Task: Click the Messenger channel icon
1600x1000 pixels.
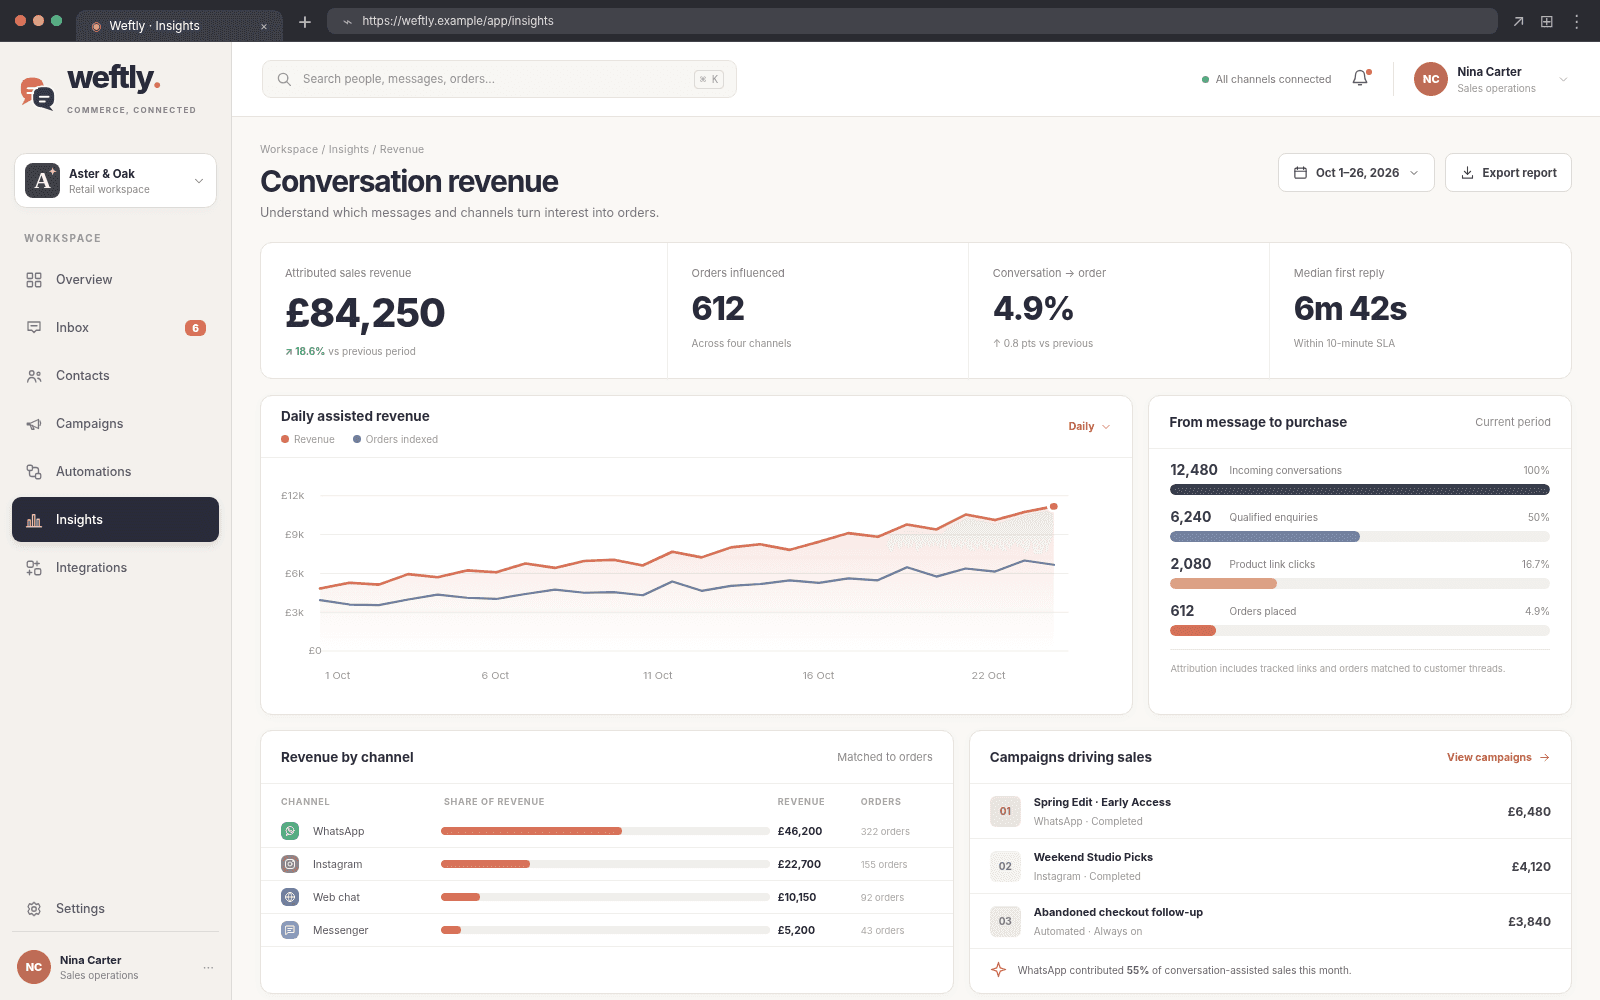Action: (x=290, y=930)
